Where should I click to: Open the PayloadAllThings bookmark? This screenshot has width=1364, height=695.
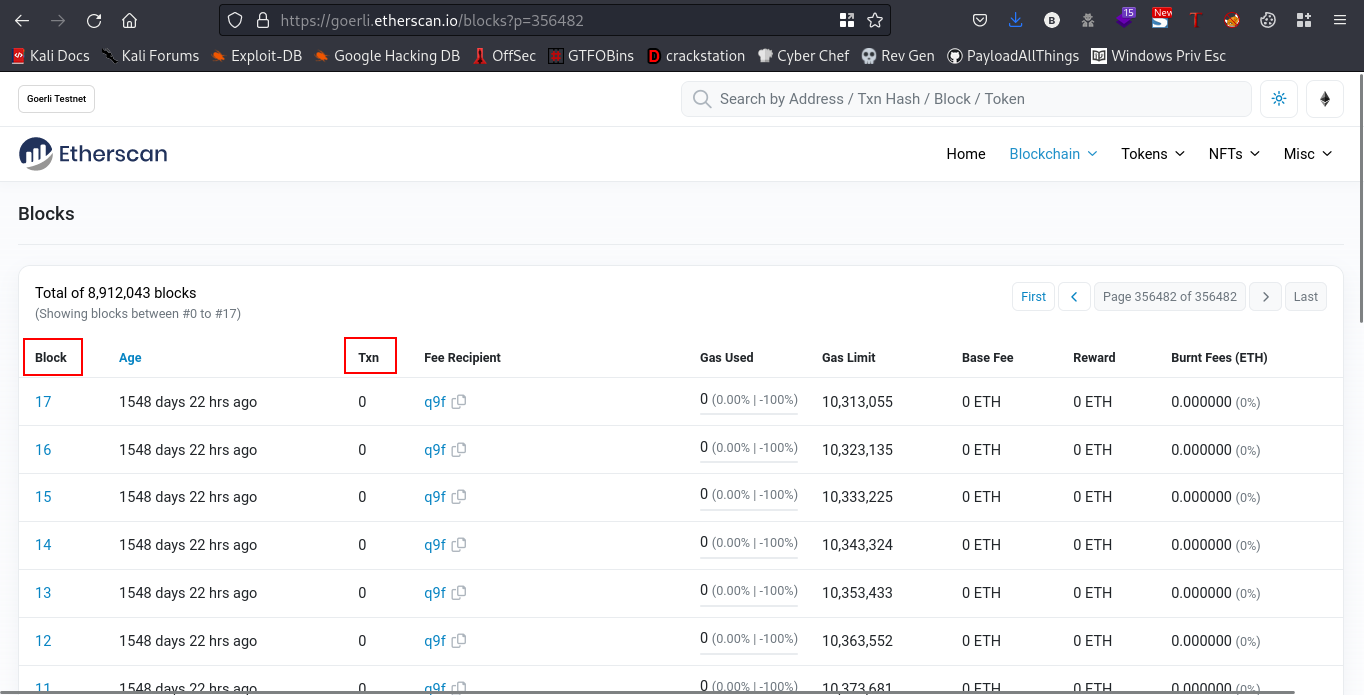[x=1013, y=56]
